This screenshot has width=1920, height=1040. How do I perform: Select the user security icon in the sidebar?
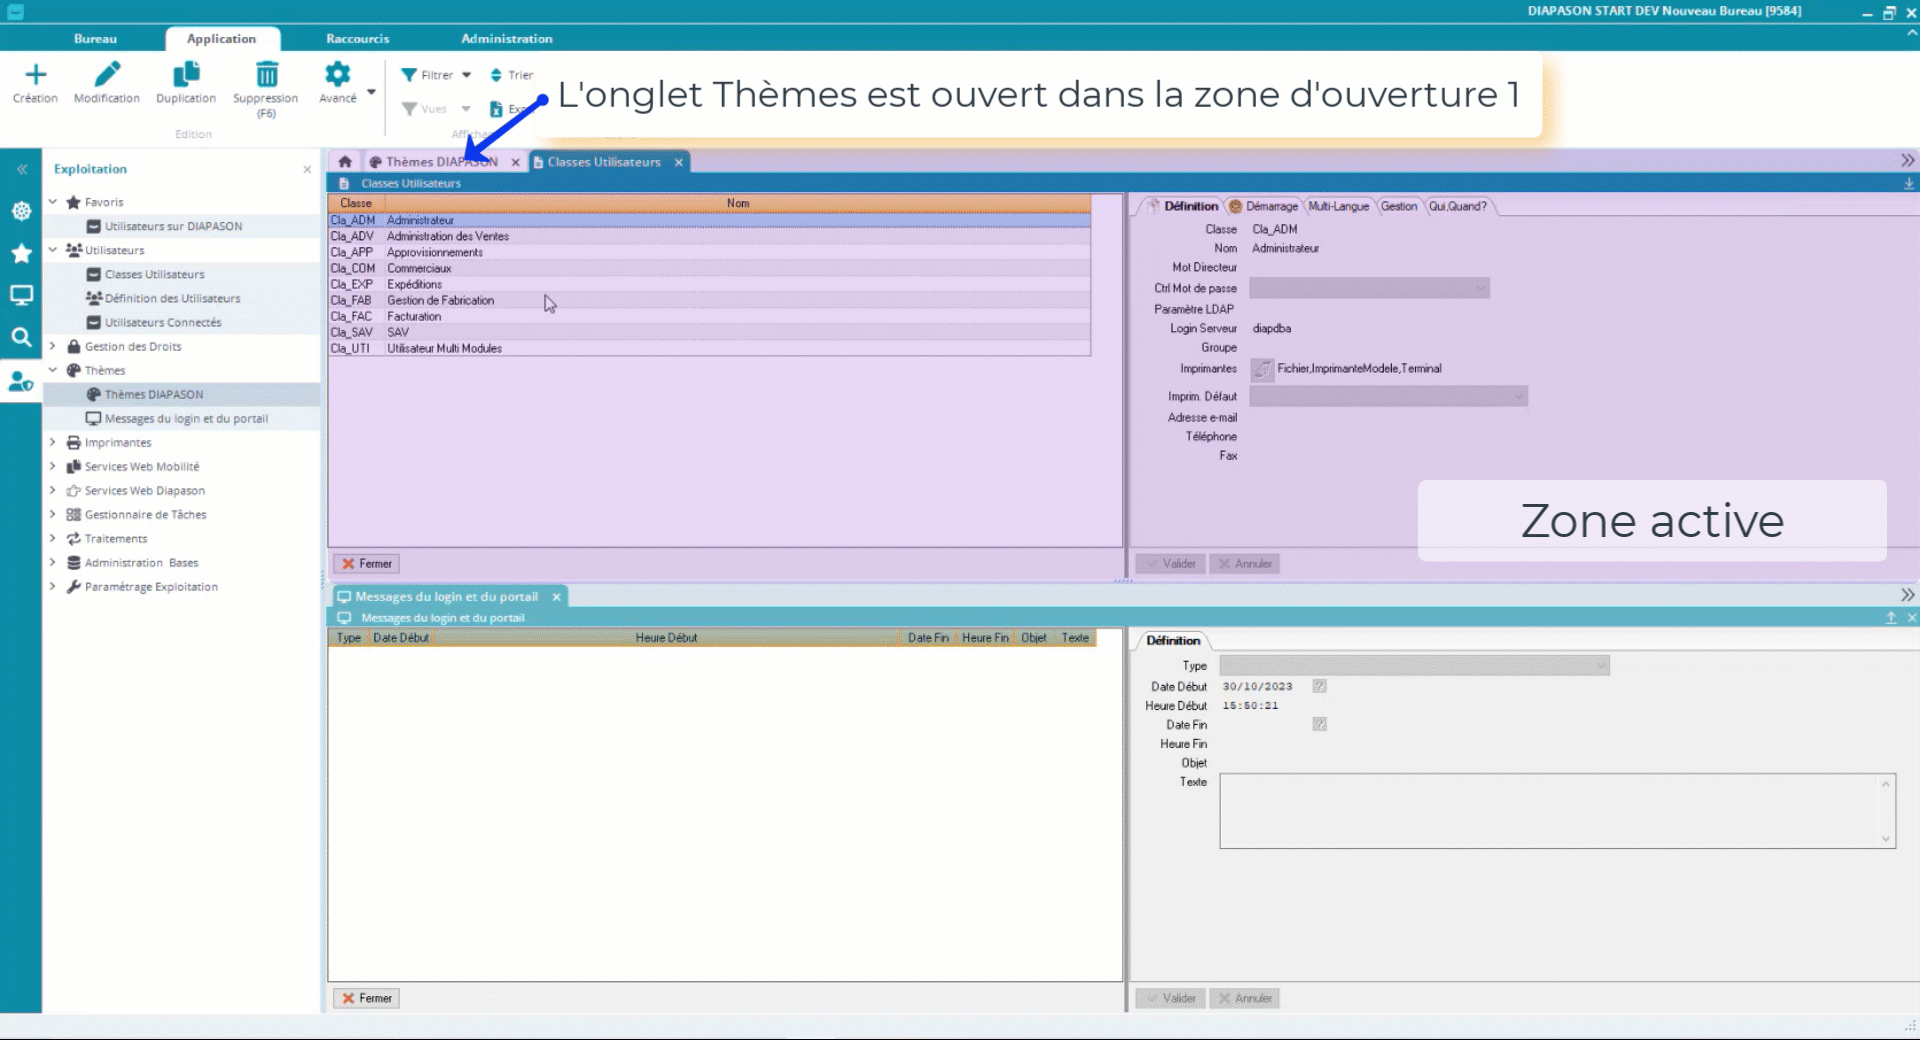[x=21, y=381]
